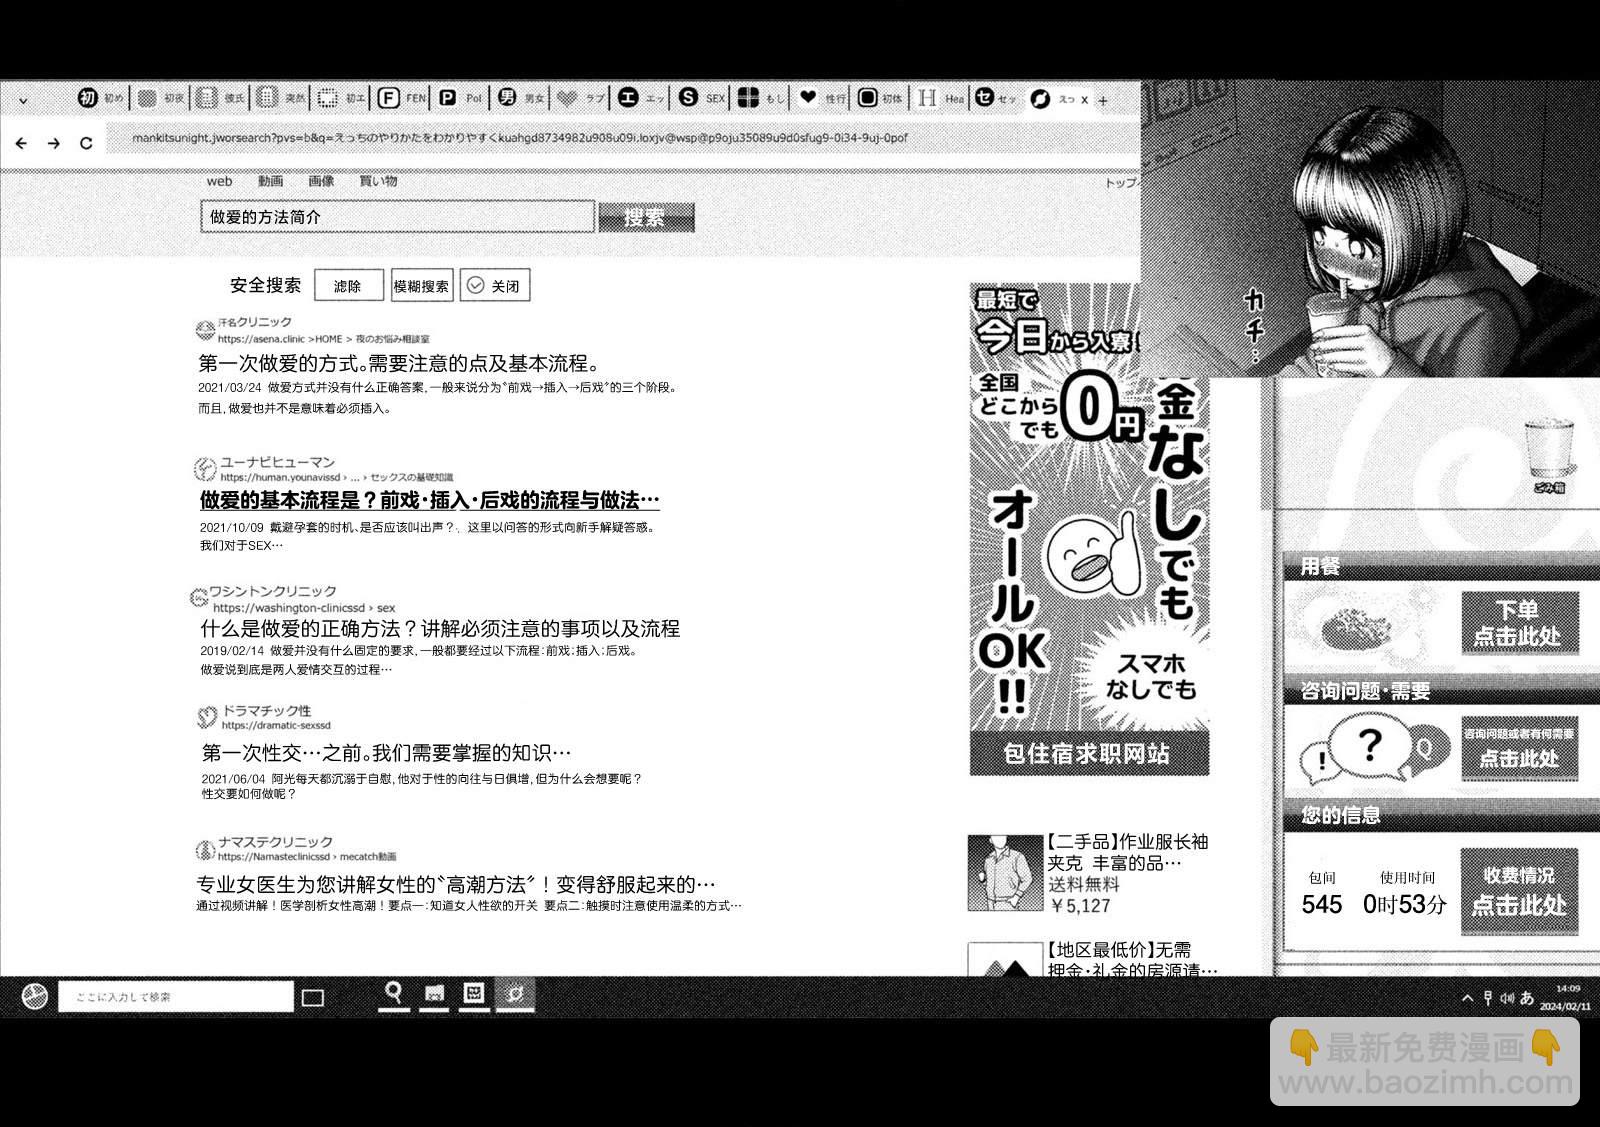The image size is (1600, 1127).
Task: Reload the current page
Action: [86, 143]
